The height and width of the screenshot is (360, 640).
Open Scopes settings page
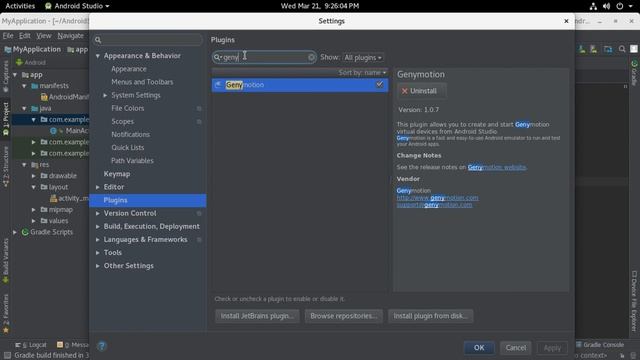(122, 121)
